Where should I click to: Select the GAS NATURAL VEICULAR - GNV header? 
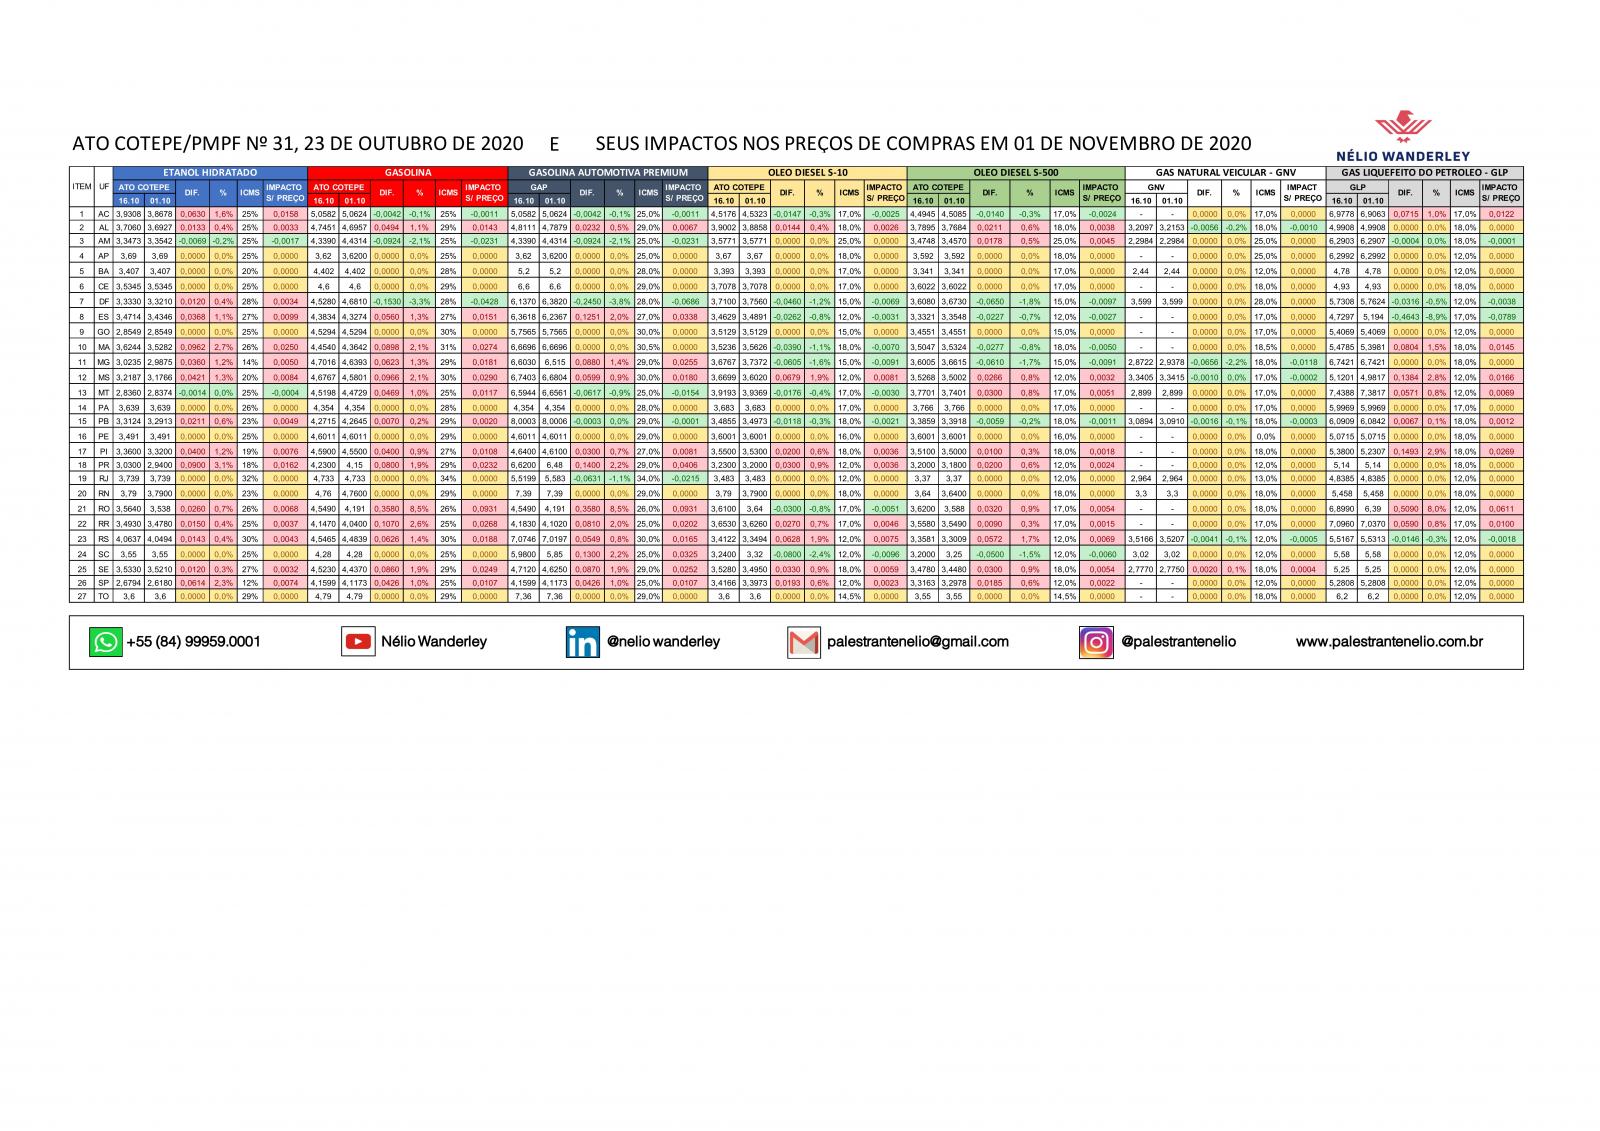click(1225, 173)
